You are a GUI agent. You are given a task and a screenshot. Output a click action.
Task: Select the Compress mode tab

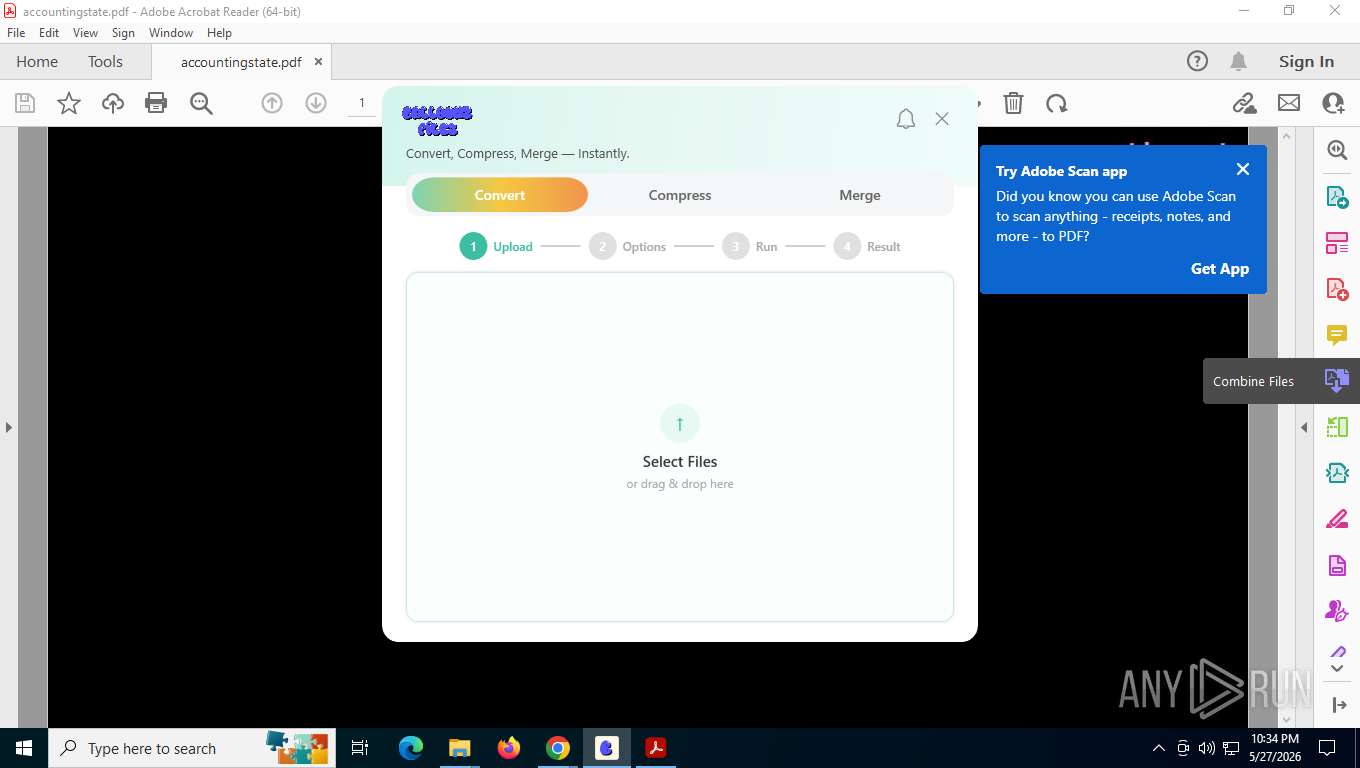(x=680, y=195)
